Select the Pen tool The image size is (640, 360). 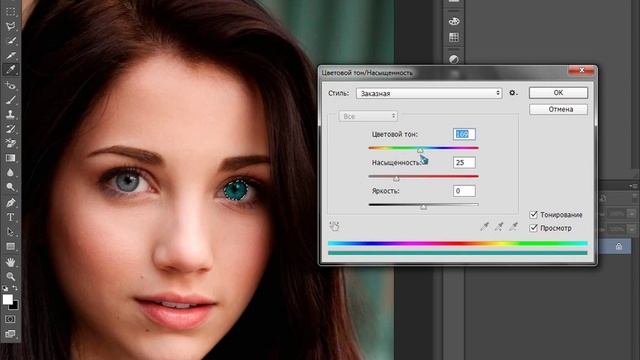tap(11, 202)
